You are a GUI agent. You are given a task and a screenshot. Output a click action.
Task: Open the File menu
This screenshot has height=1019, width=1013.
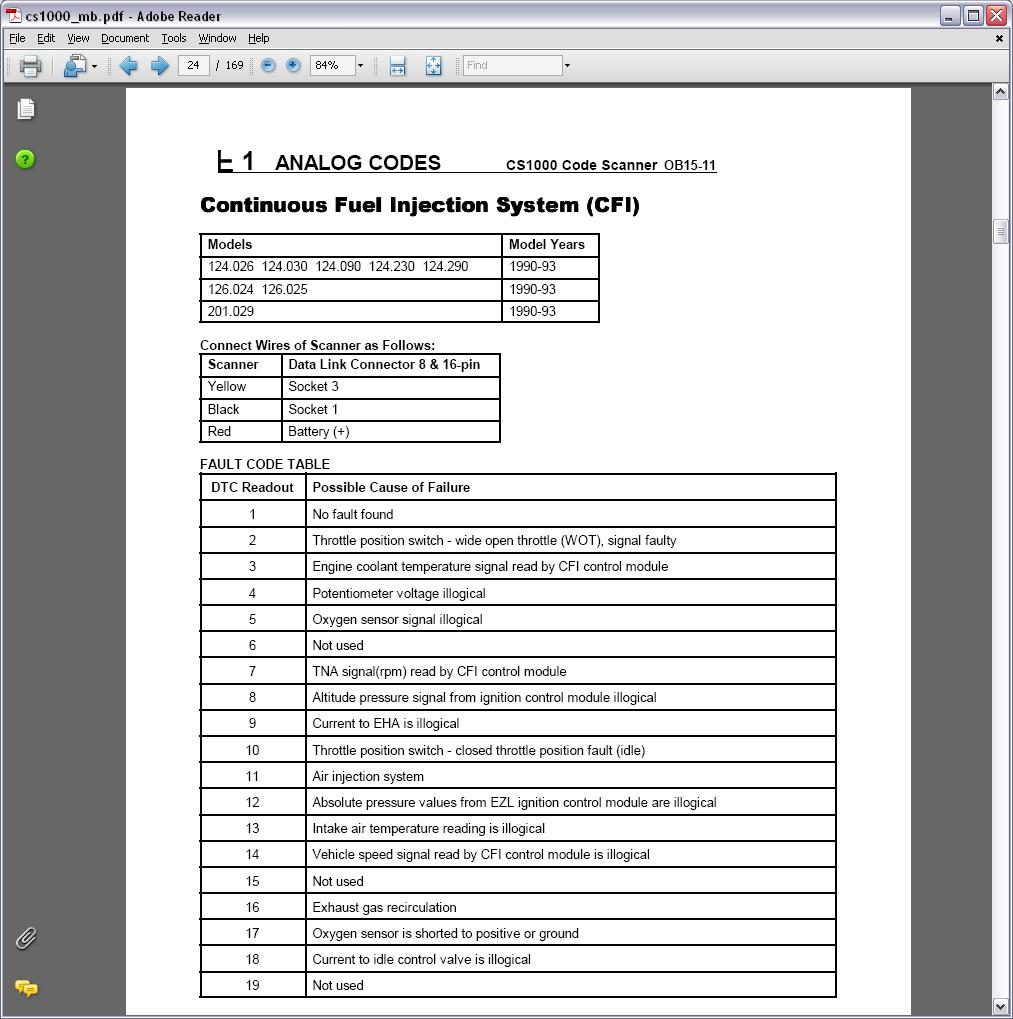point(17,38)
